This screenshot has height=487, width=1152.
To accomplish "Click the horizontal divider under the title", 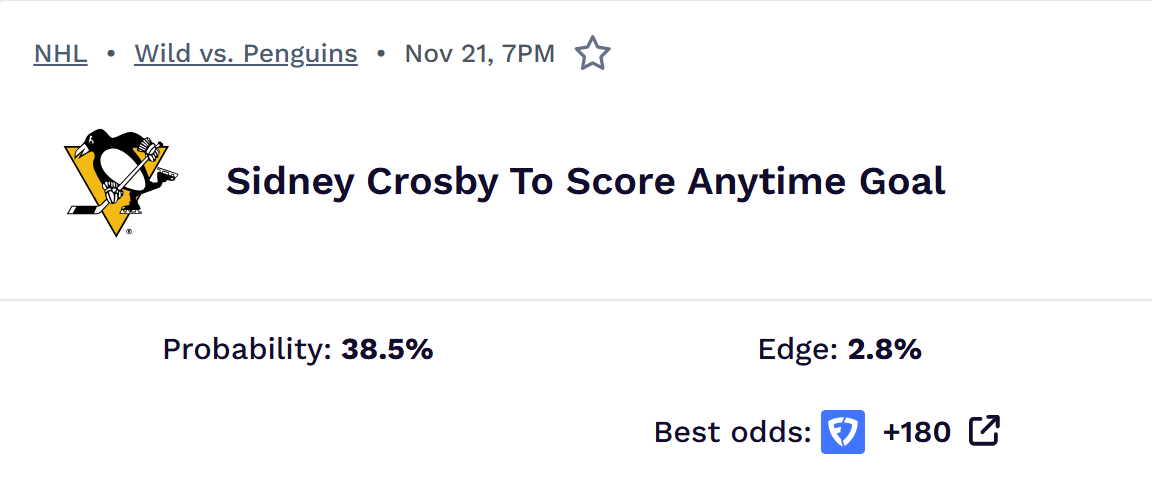I will tap(576, 299).
